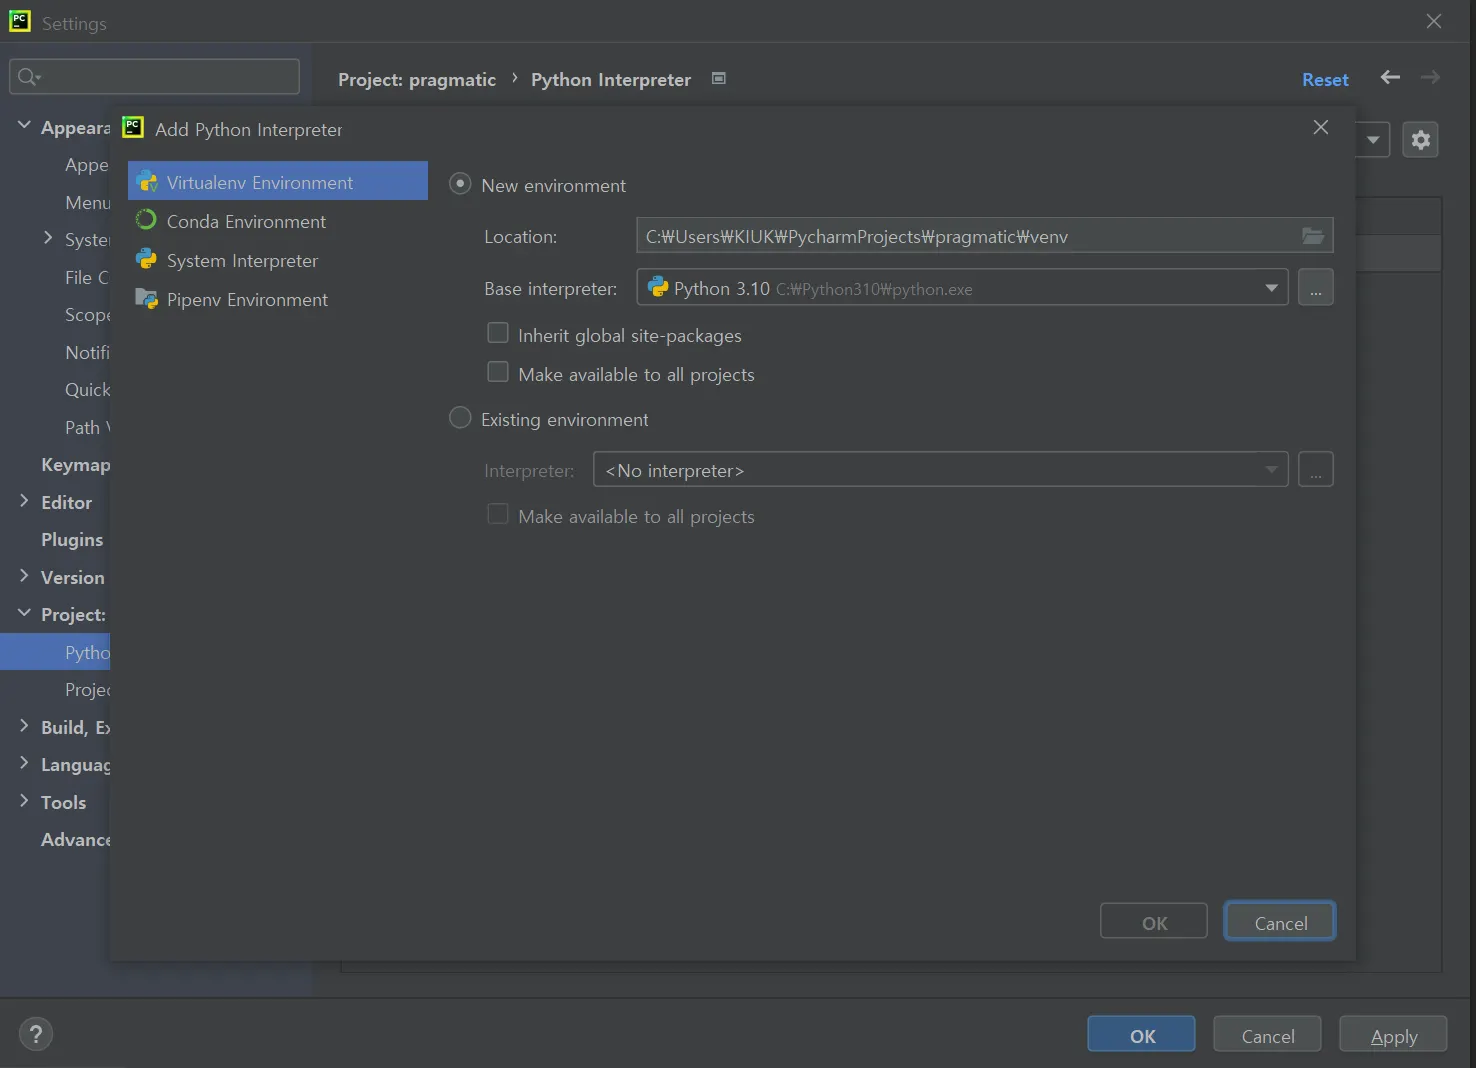Click the small icon next to Python Interpreter breadcrumb
This screenshot has width=1476, height=1068.
tap(718, 79)
